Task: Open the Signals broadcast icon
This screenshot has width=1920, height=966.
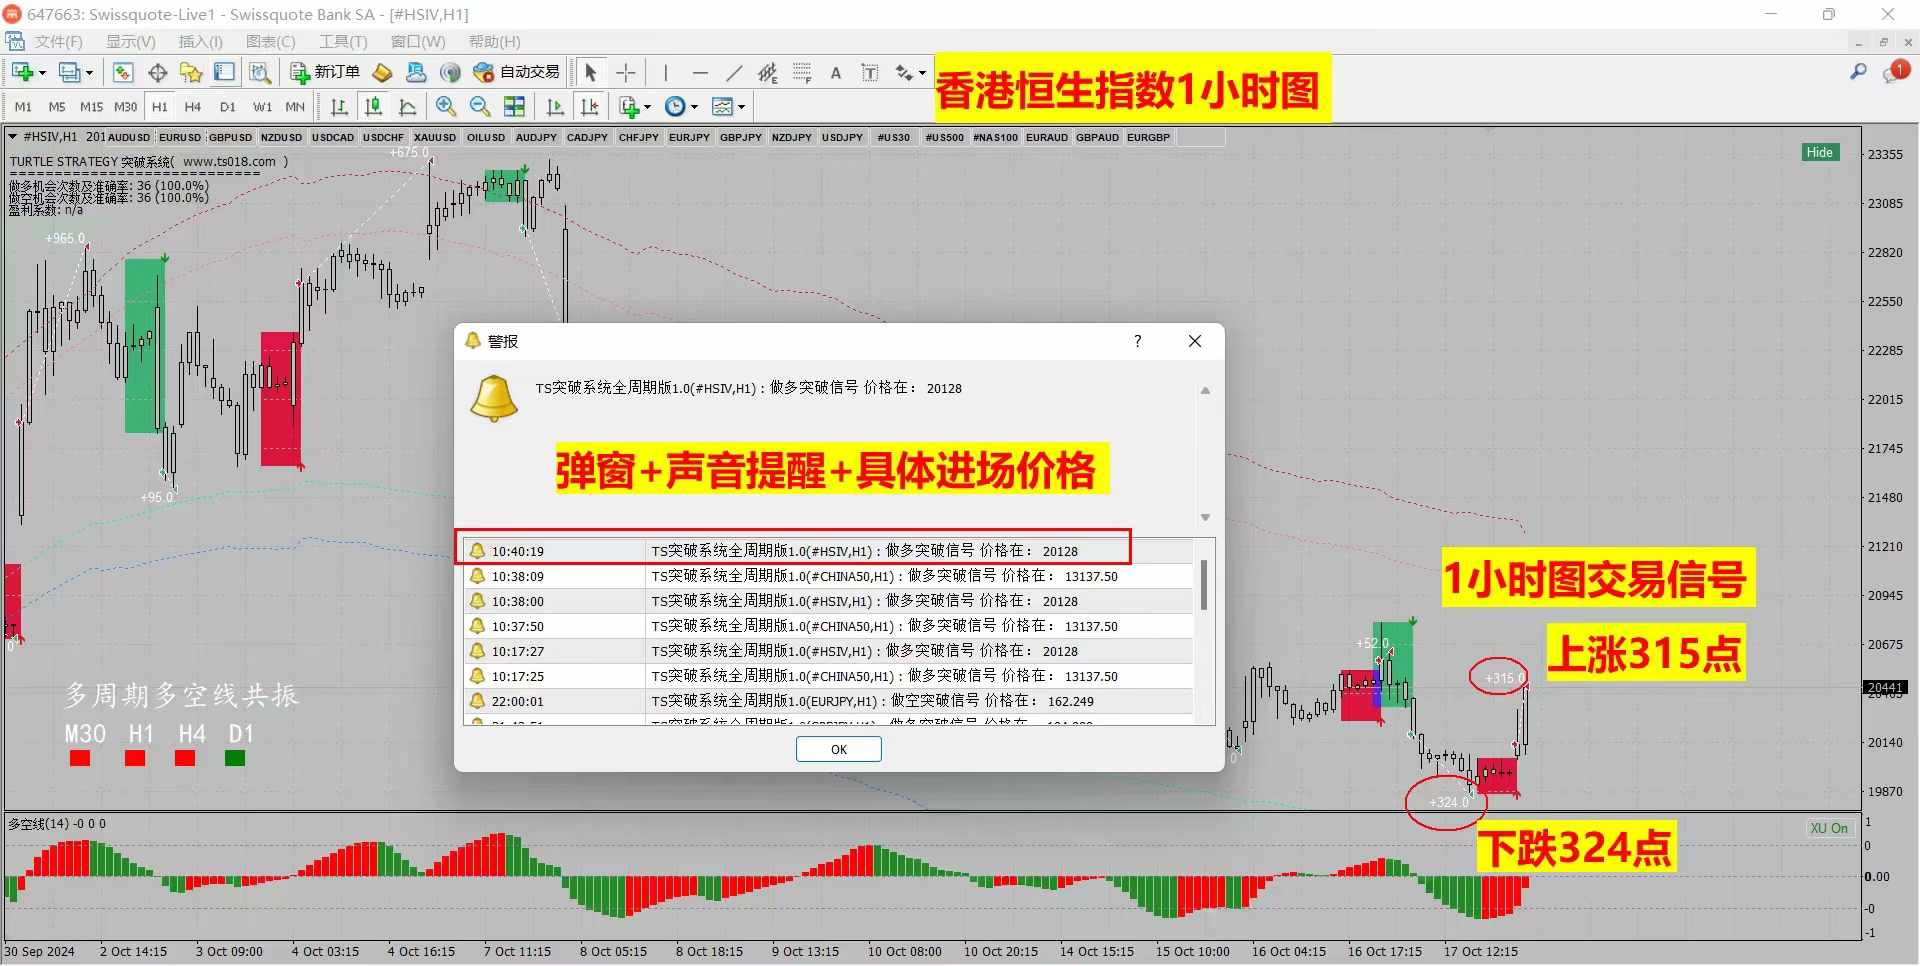Action: pos(450,72)
